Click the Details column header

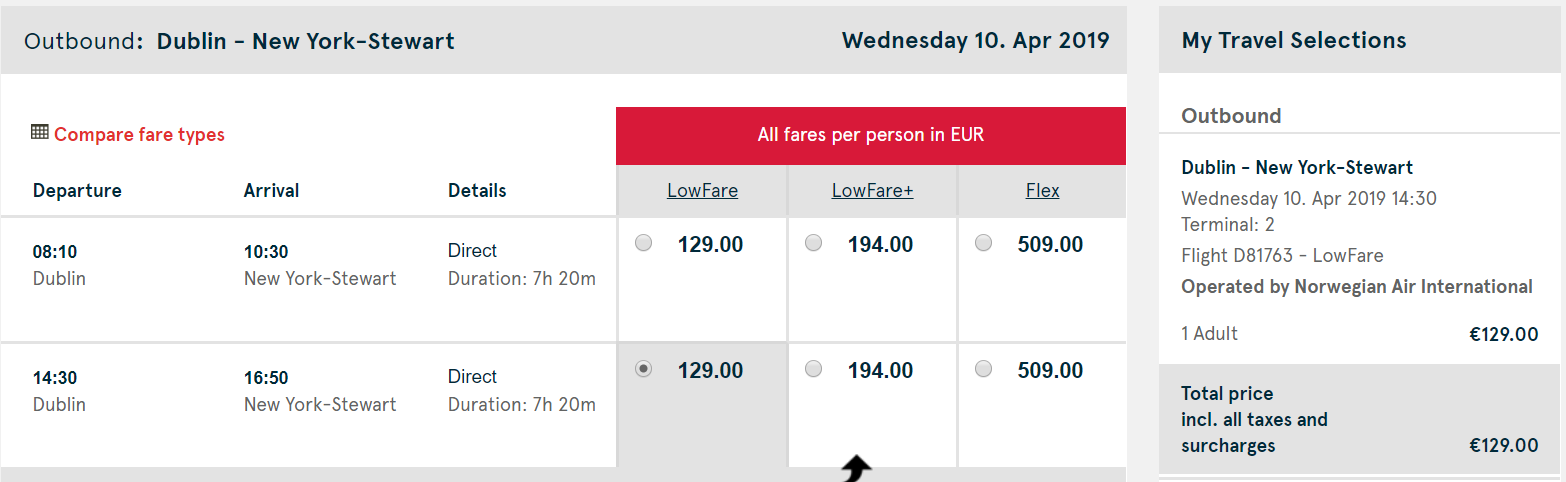pyautogui.click(x=477, y=190)
